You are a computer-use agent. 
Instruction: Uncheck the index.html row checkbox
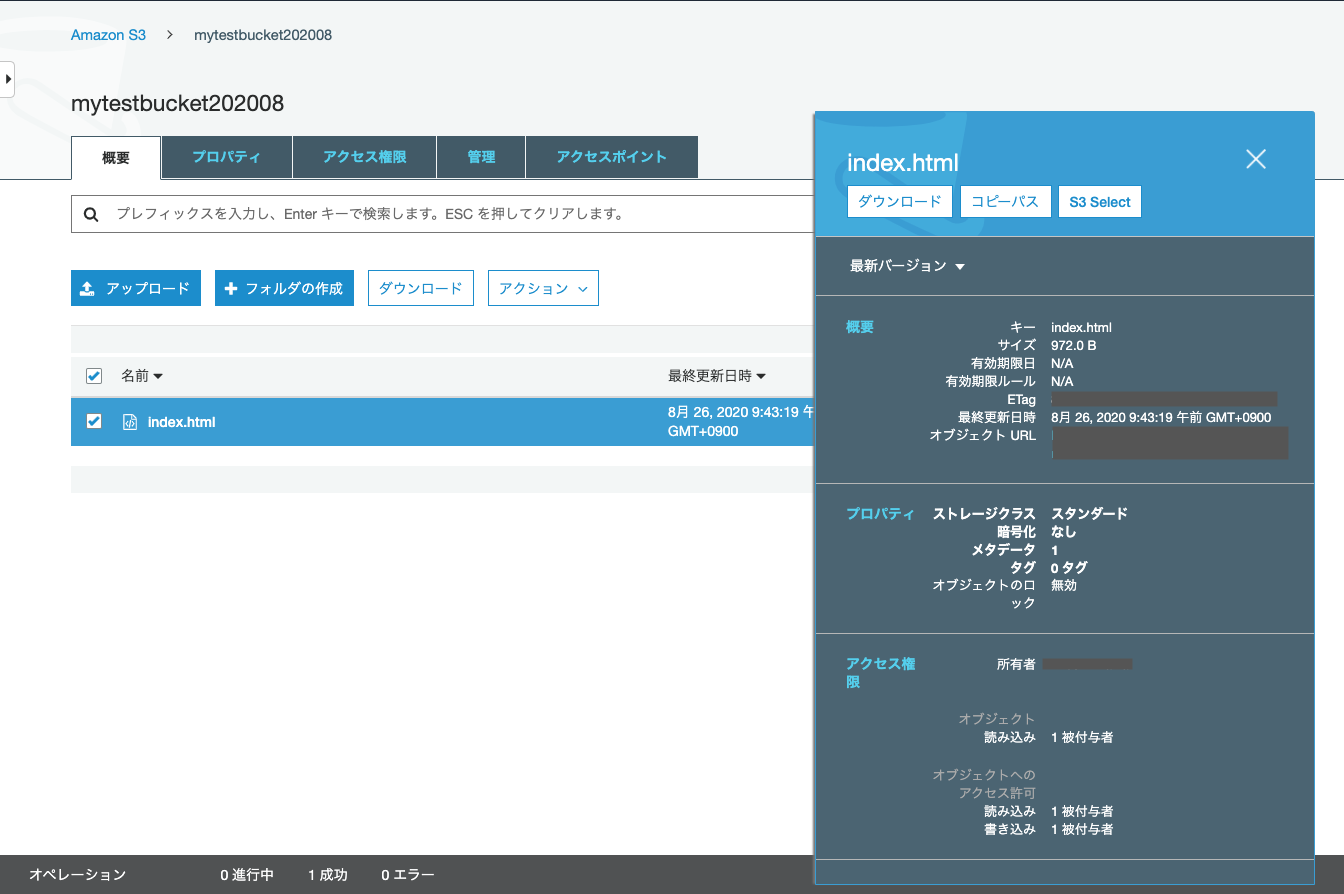[93, 421]
